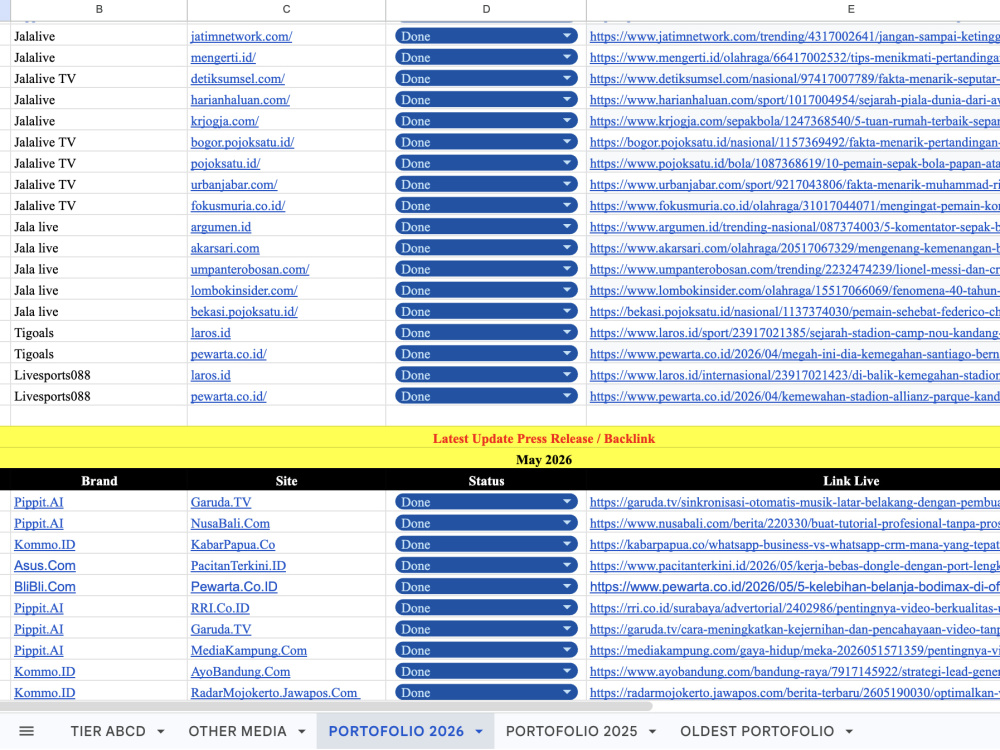This screenshot has width=1000, height=750.
Task: Open fokusmuria.co.id/ site link
Action: pyautogui.click(x=238, y=205)
